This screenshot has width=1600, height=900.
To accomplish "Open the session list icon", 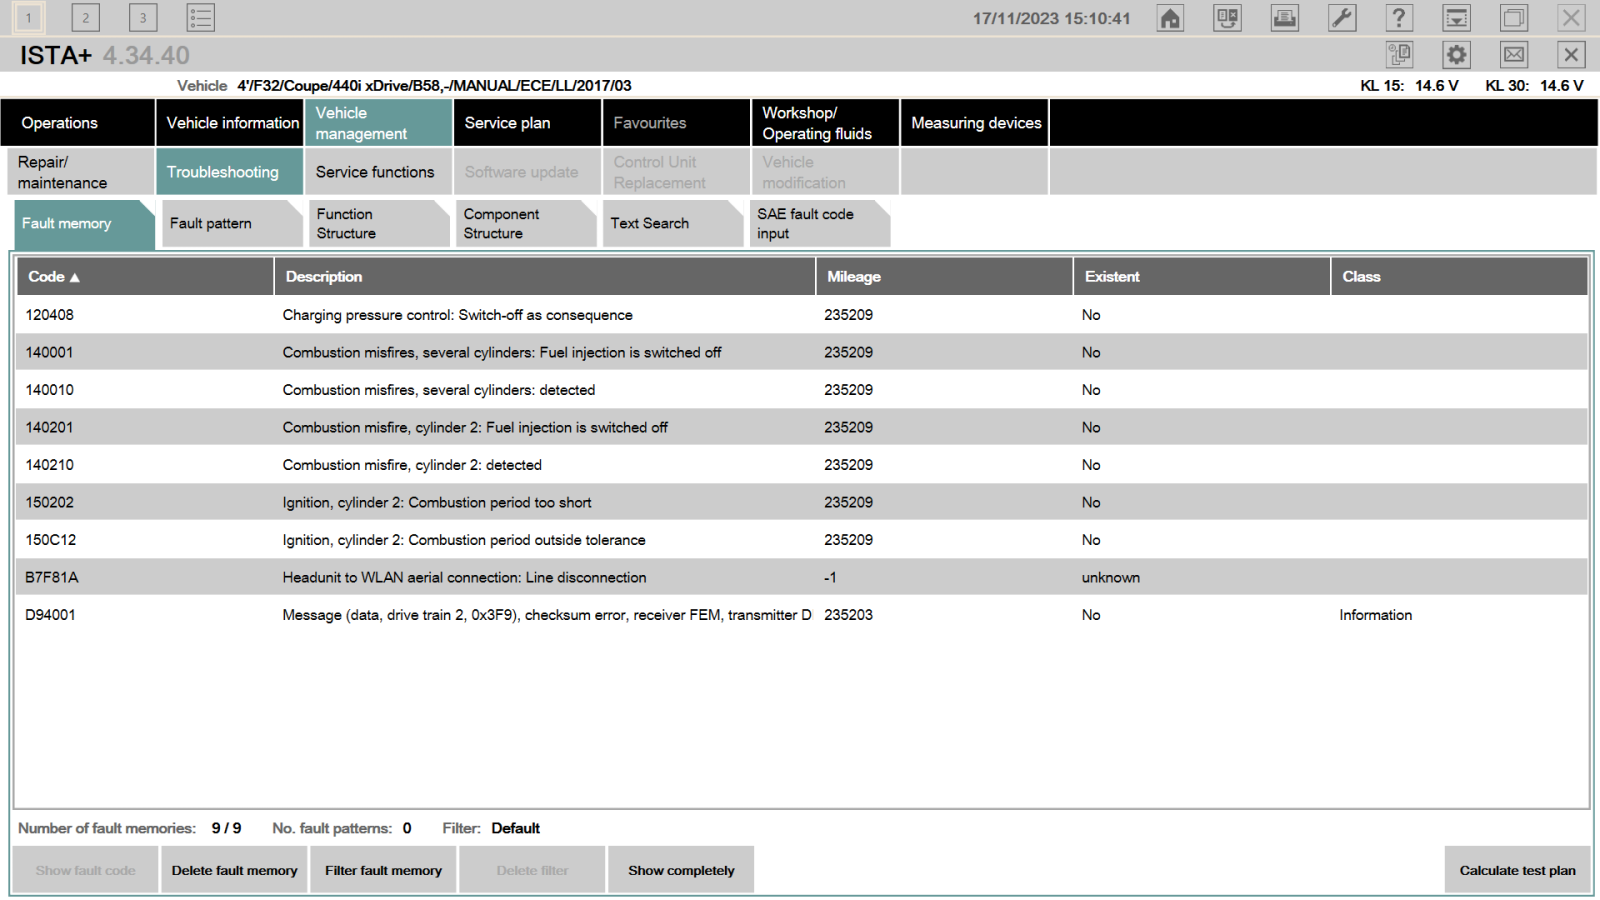I will (x=201, y=18).
